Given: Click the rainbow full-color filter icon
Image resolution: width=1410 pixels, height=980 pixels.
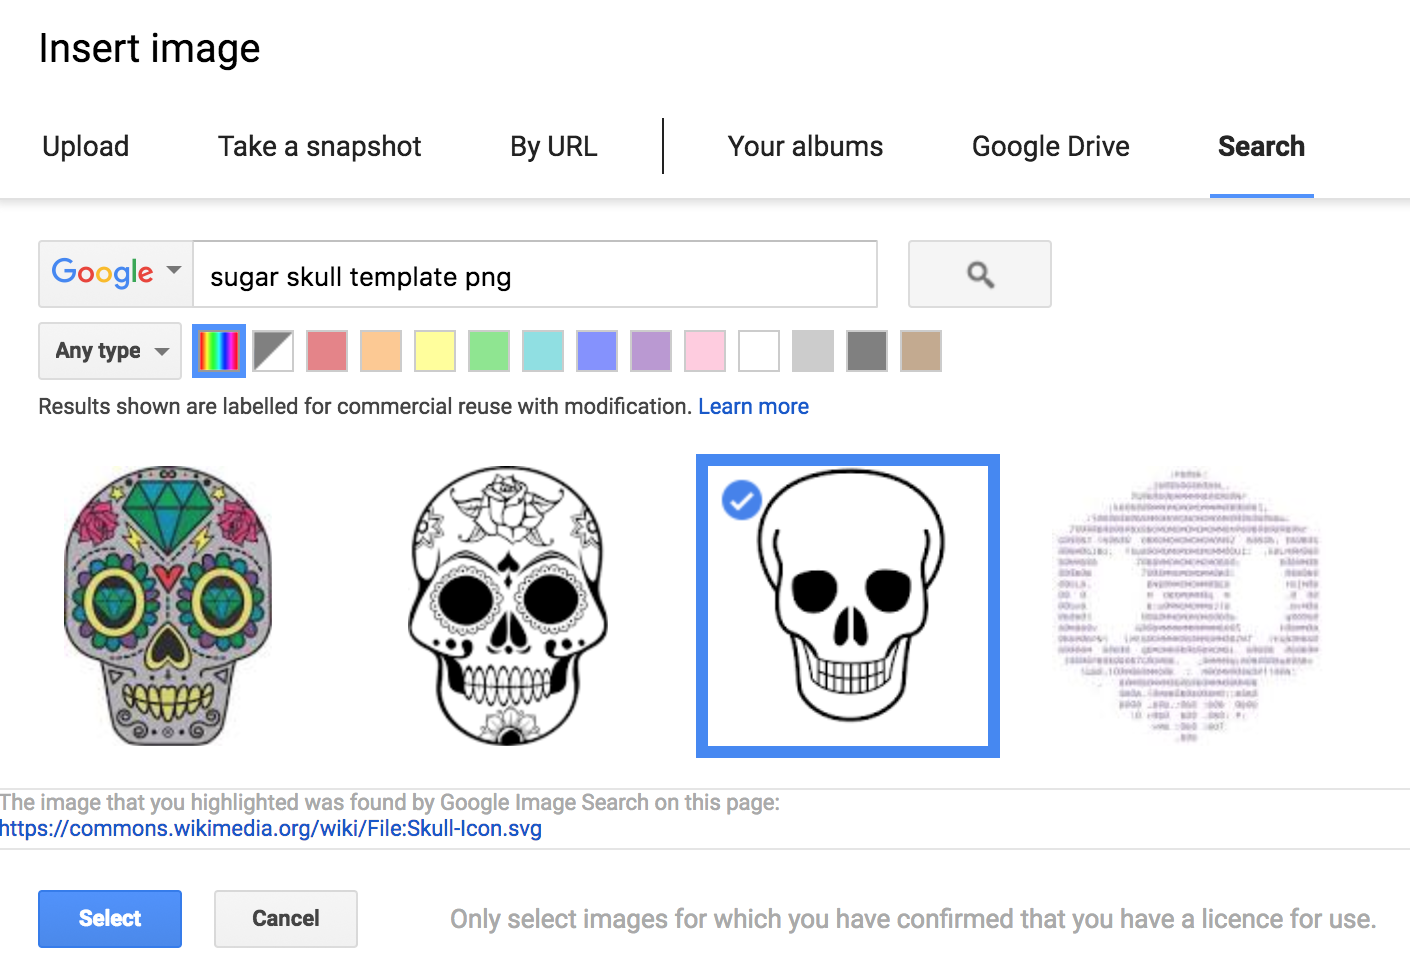Looking at the screenshot, I should (218, 351).
